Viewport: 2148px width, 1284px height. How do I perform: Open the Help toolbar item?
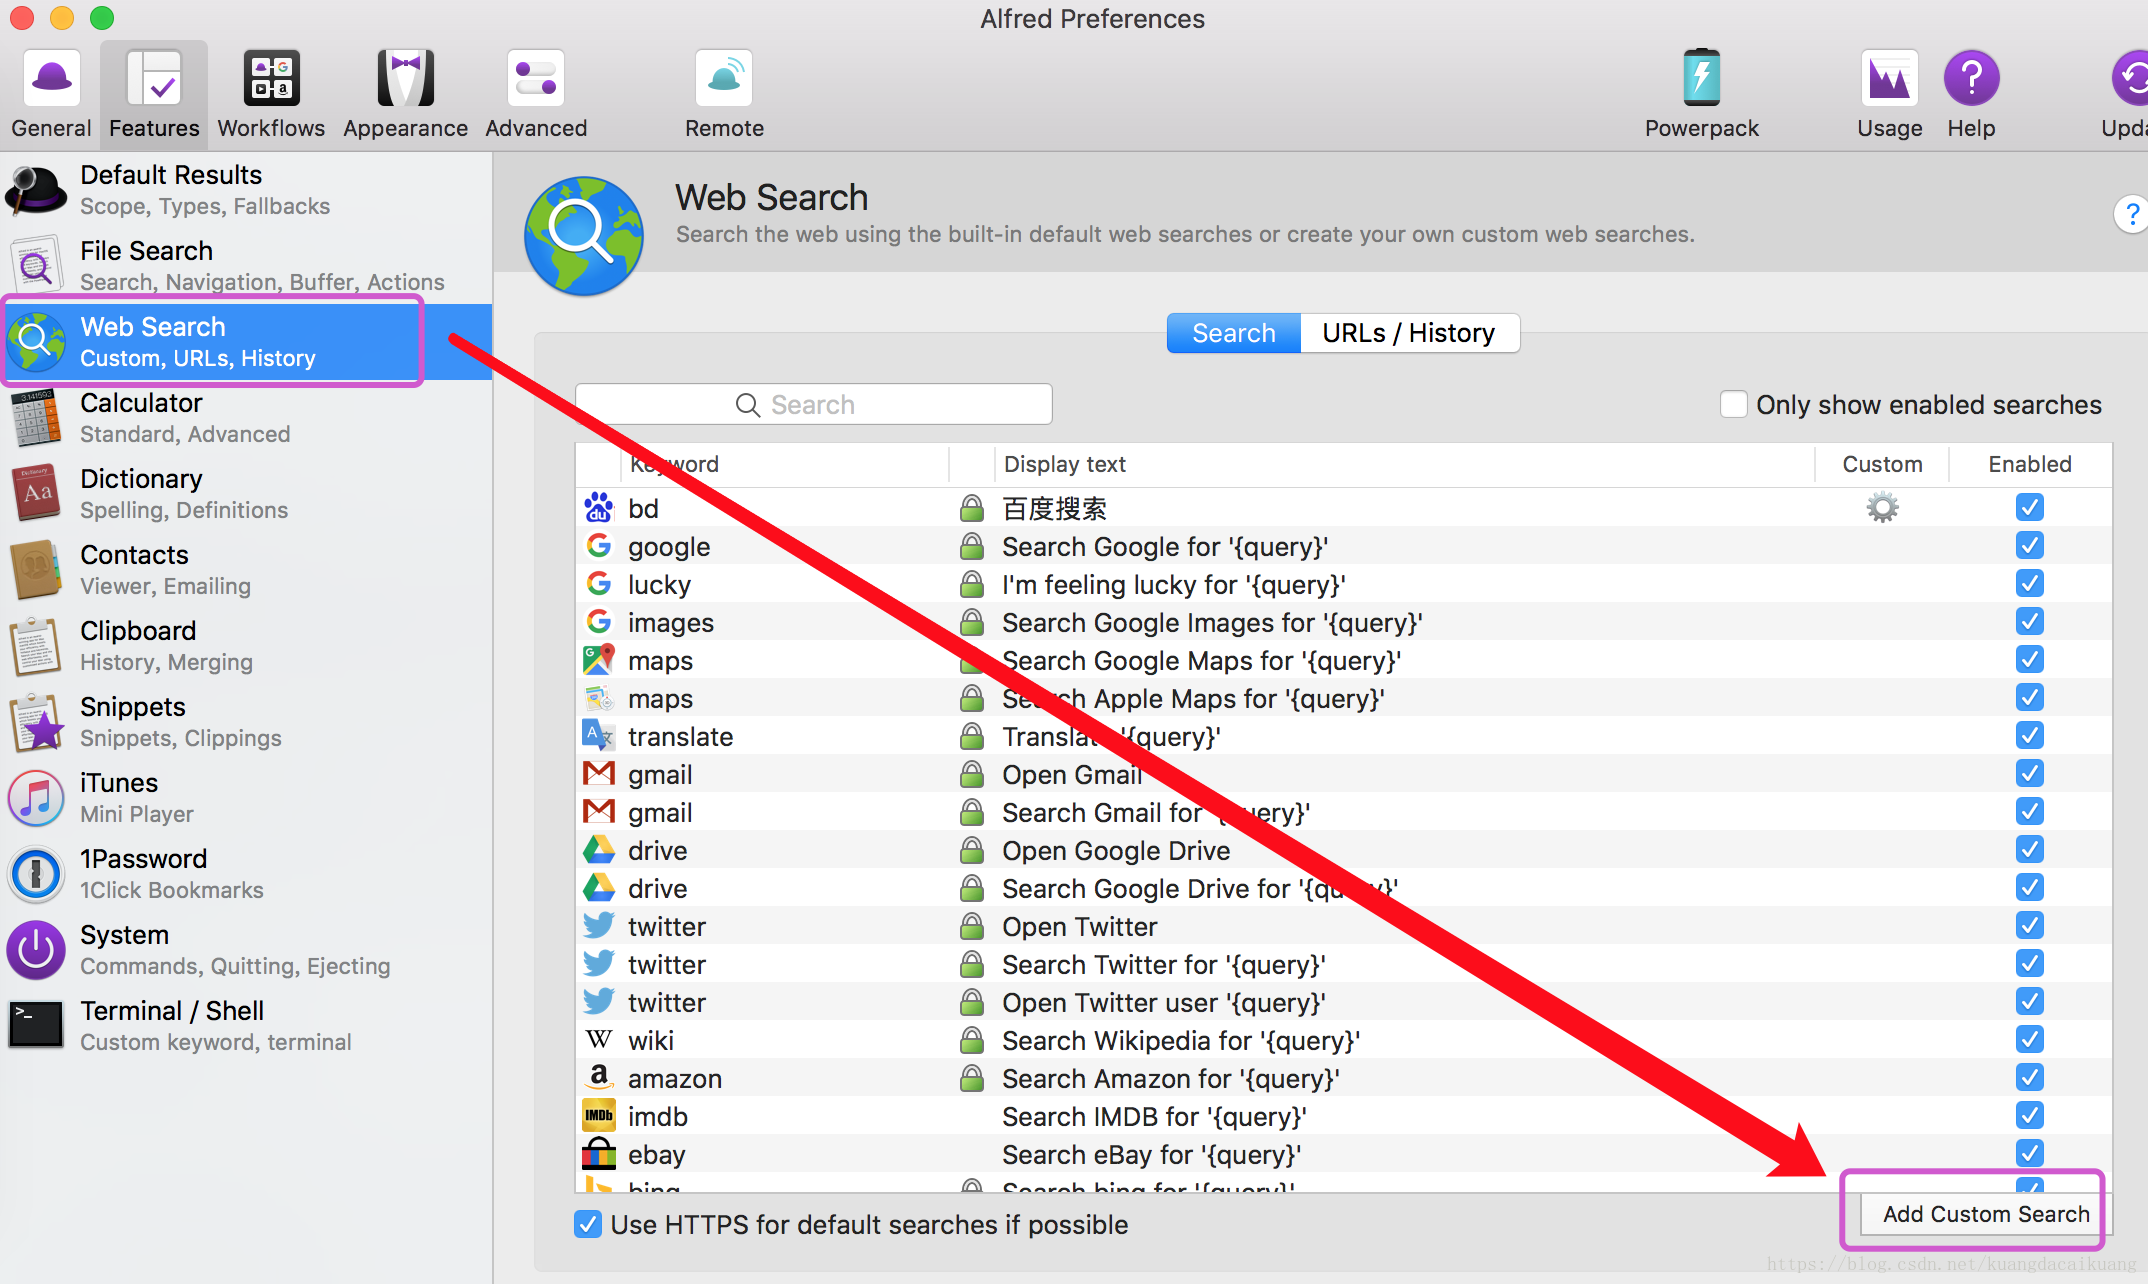1971,94
